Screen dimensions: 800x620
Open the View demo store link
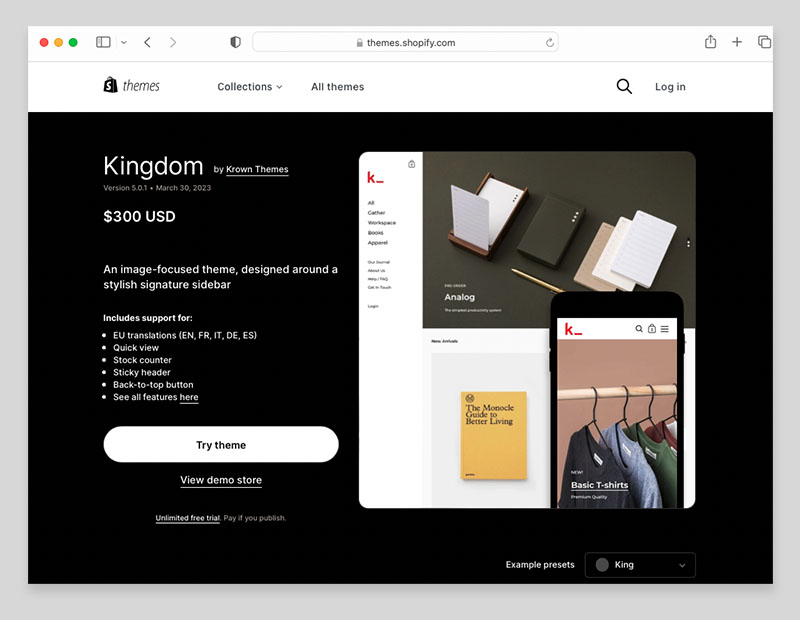click(221, 480)
